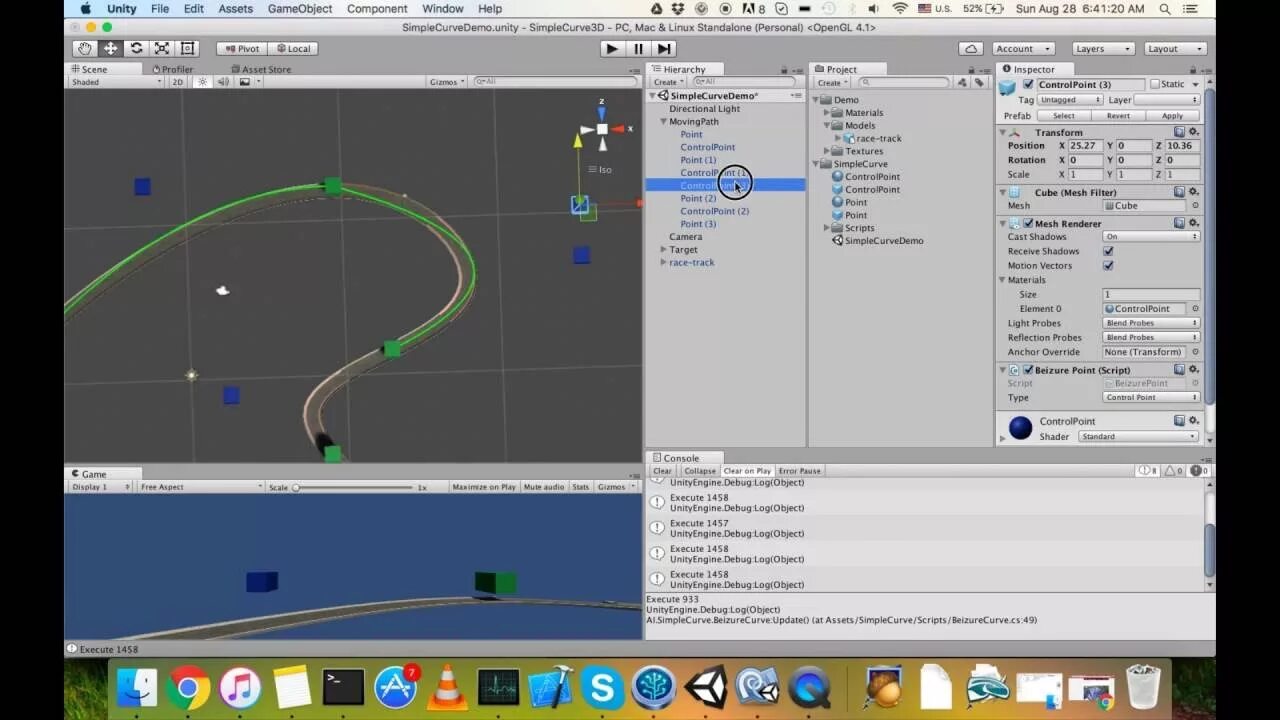Open the Window menu
The height and width of the screenshot is (720, 1280).
pyautogui.click(x=442, y=9)
